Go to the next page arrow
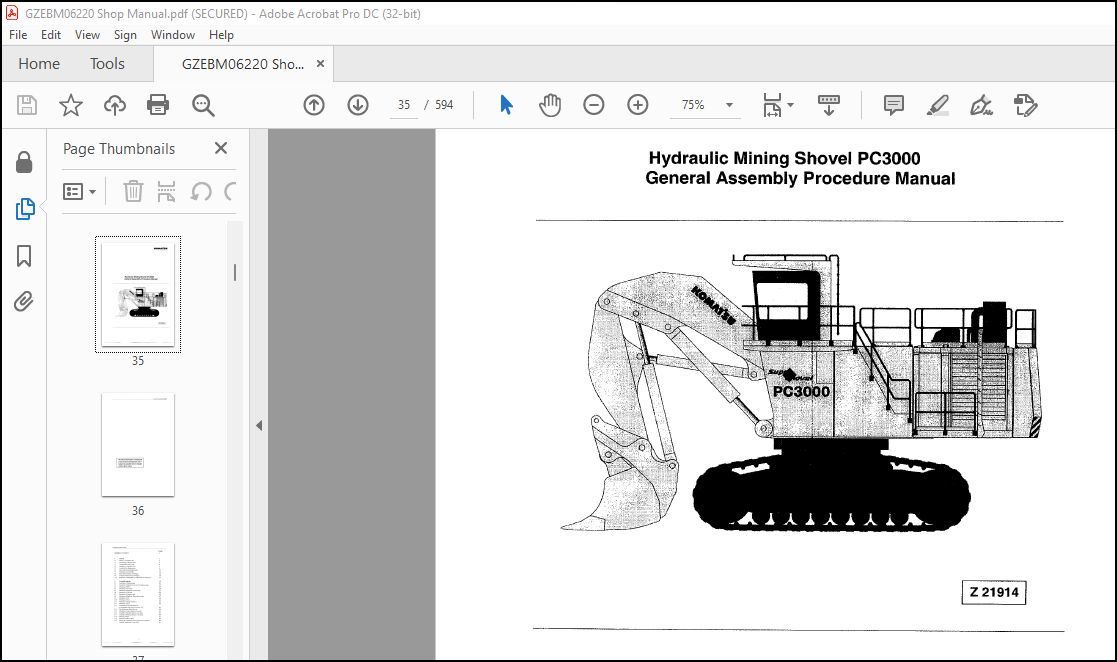 pyautogui.click(x=358, y=105)
